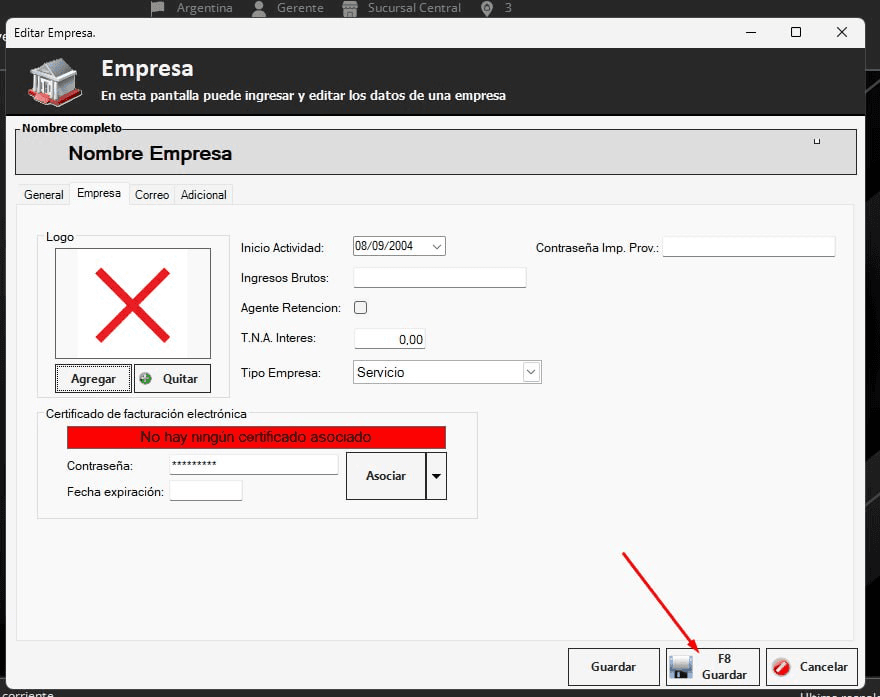Toggle the Agente Retencion checkbox

361,308
